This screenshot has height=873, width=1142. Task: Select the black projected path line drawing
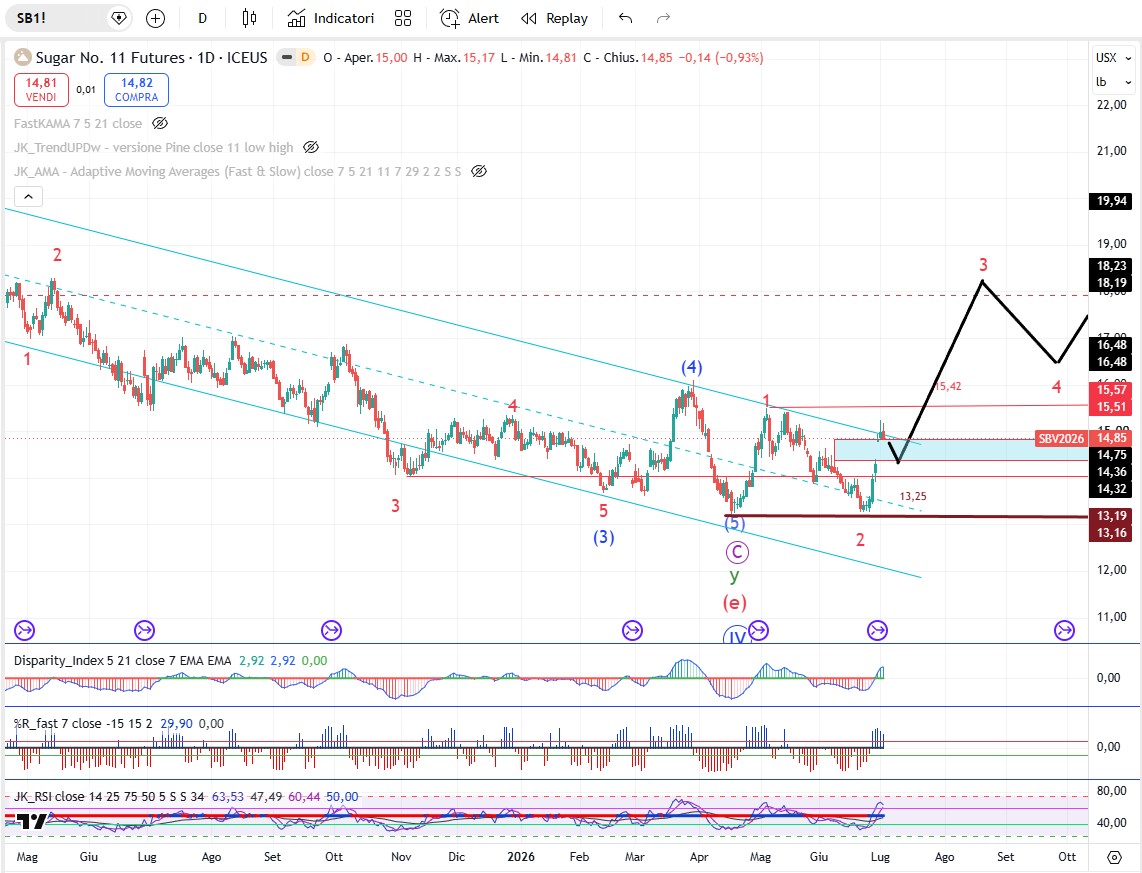pos(940,373)
